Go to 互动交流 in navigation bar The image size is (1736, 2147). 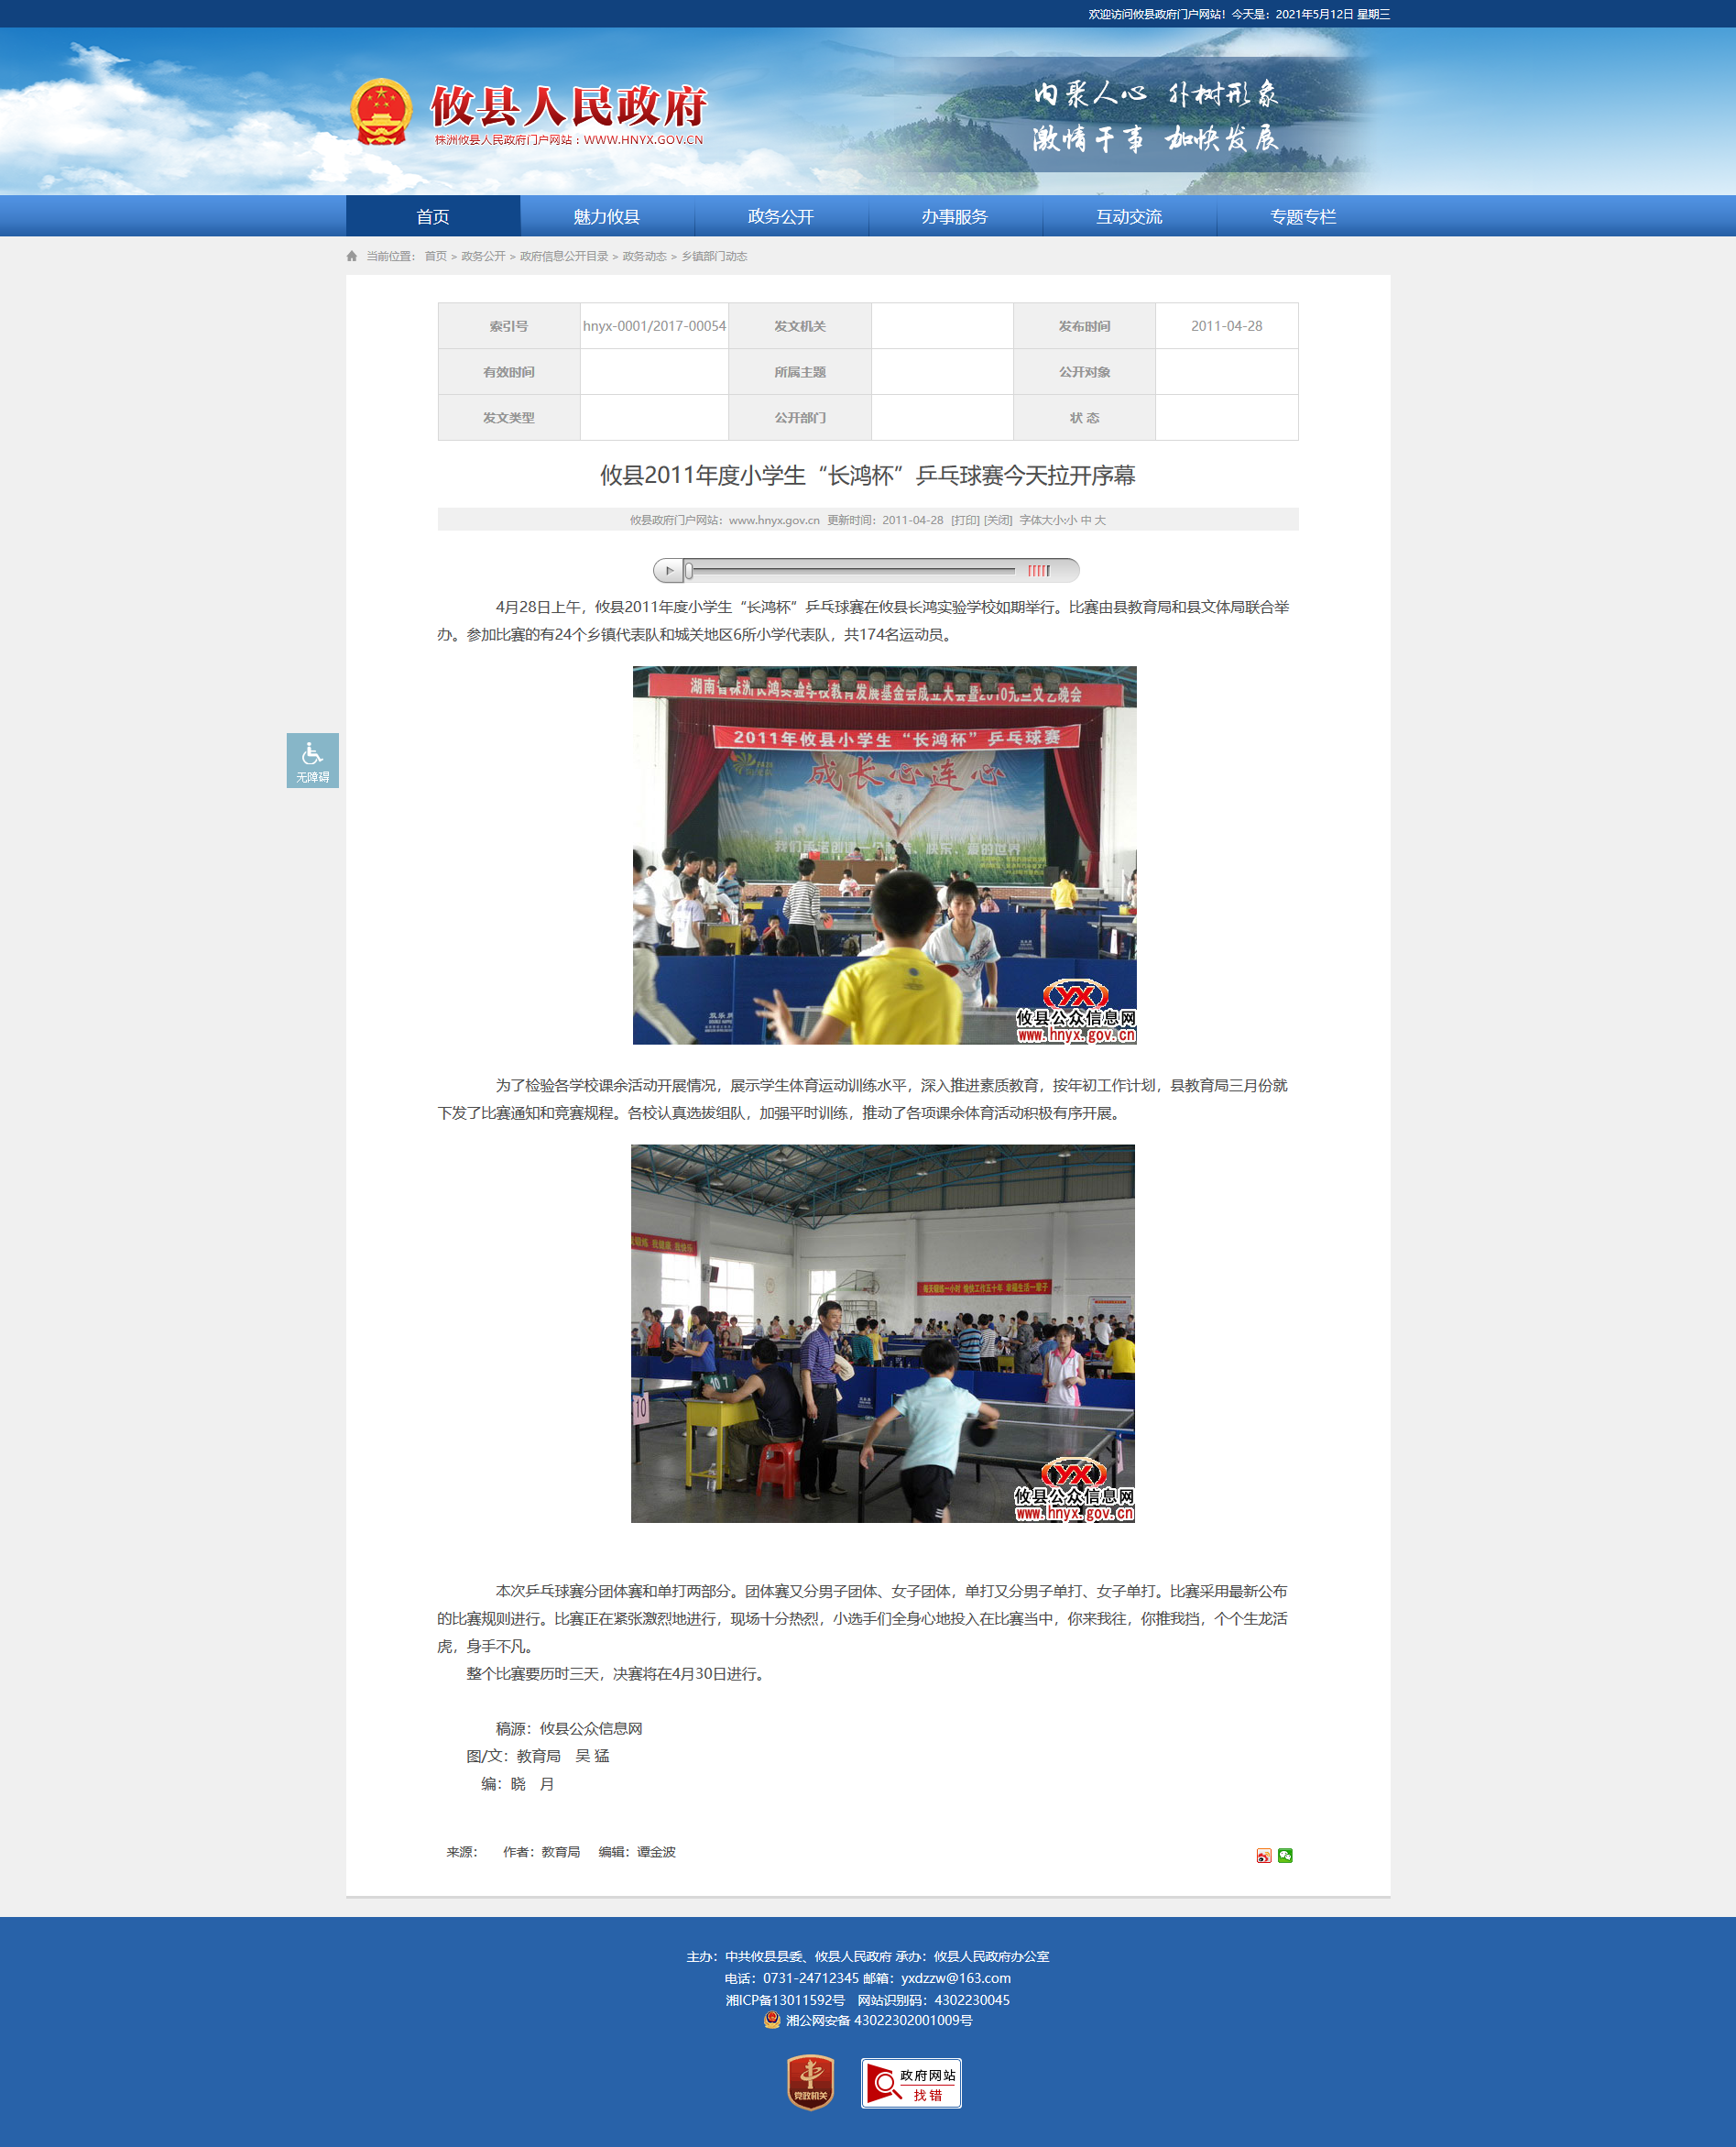pyautogui.click(x=1129, y=217)
